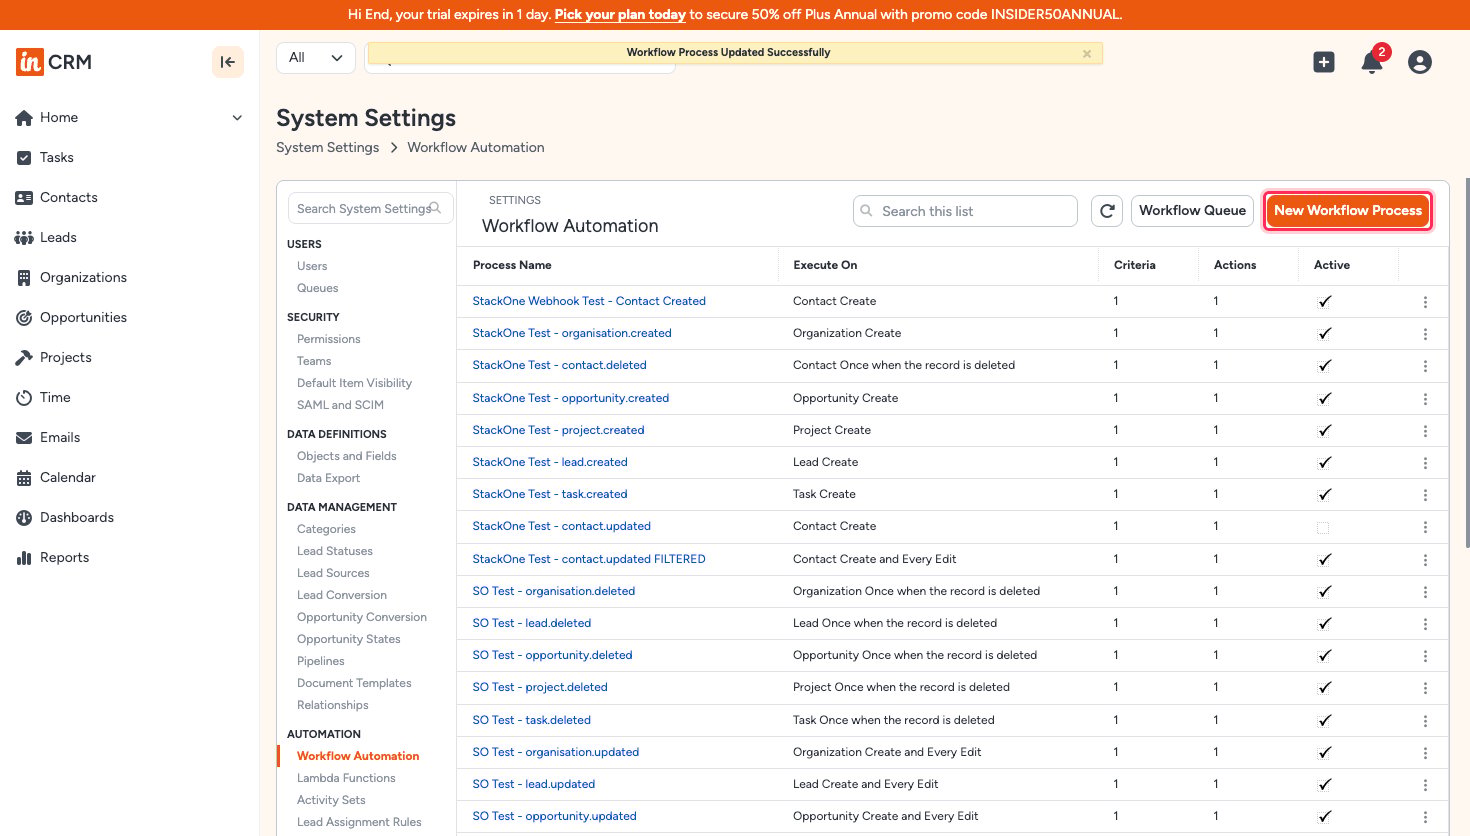Open the SO Test - organisation.updated process
The height and width of the screenshot is (836, 1470).
coord(555,752)
